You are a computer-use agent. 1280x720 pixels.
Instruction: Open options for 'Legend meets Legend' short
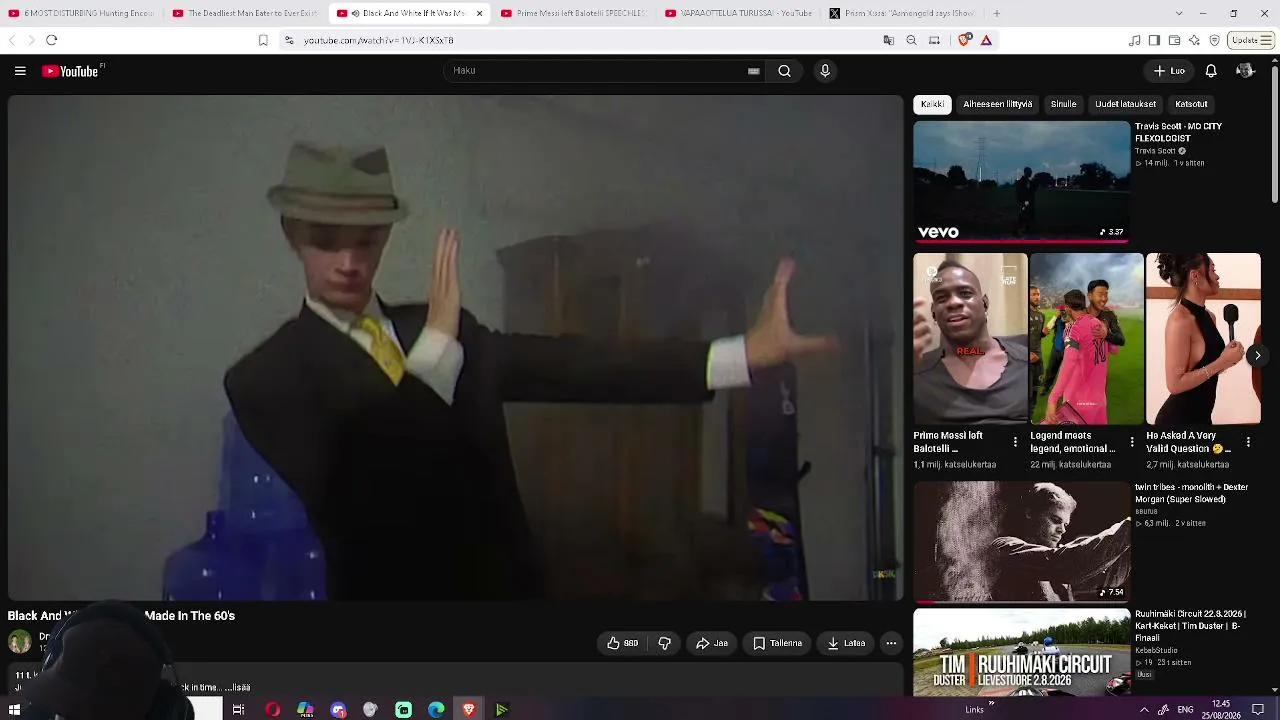1132,442
